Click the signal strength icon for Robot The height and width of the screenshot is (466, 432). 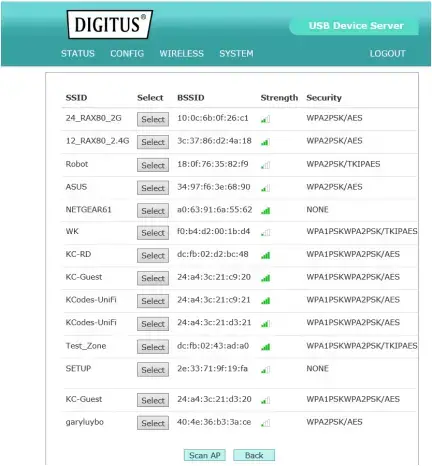point(265,165)
